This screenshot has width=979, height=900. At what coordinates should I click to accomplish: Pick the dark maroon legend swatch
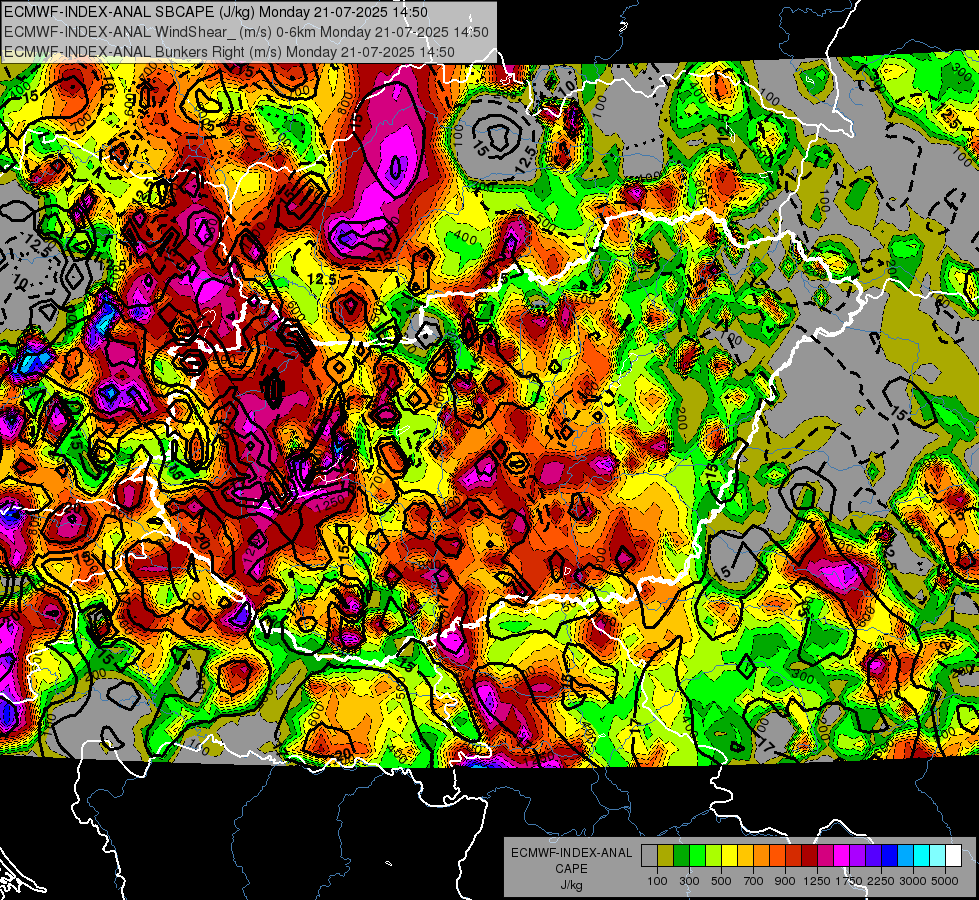(x=810, y=856)
